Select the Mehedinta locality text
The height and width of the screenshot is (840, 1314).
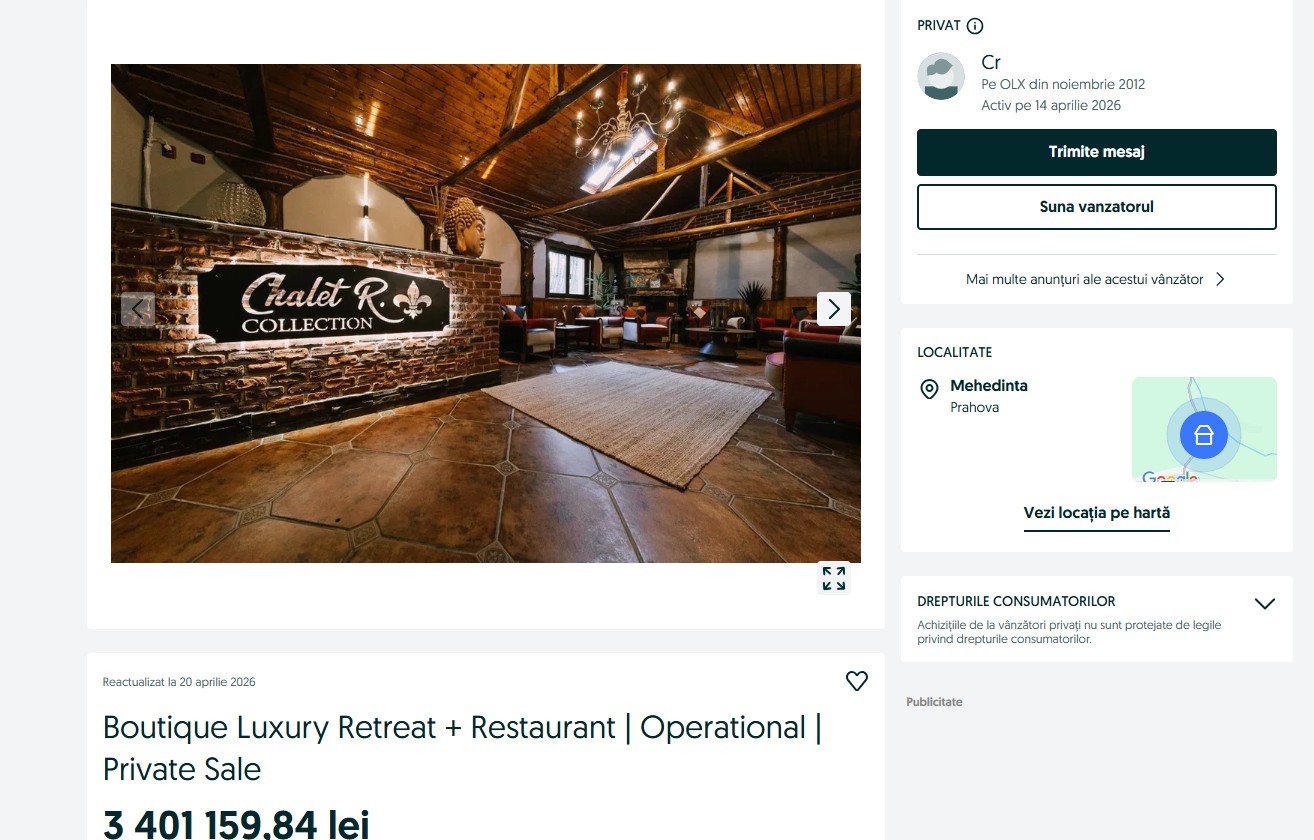[x=989, y=386]
